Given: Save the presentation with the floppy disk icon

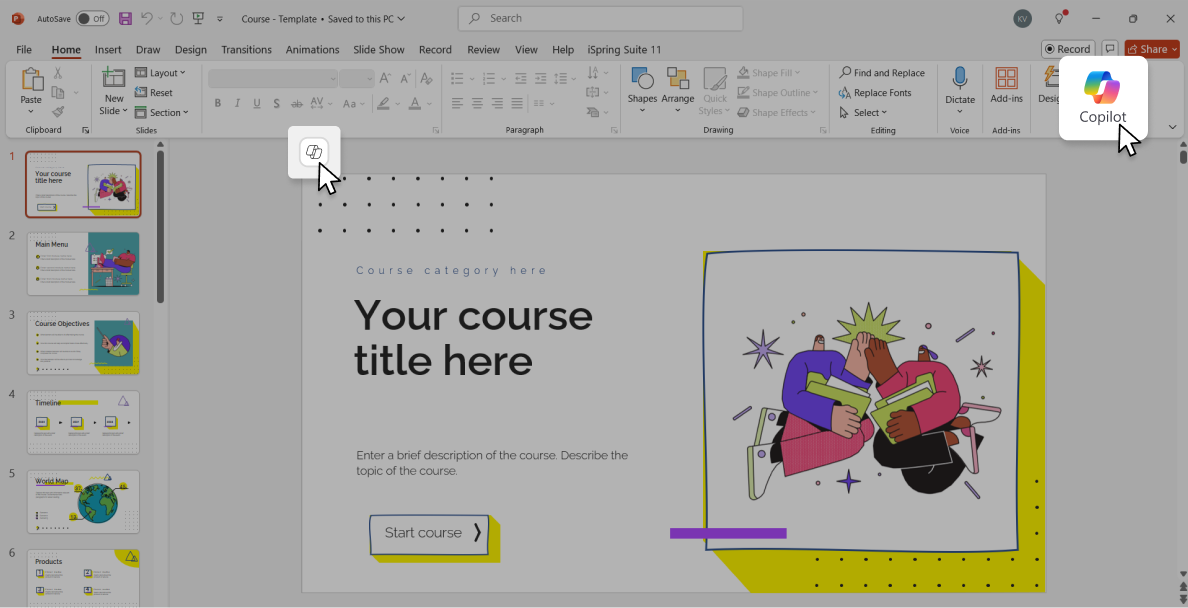Looking at the screenshot, I should (125, 18).
